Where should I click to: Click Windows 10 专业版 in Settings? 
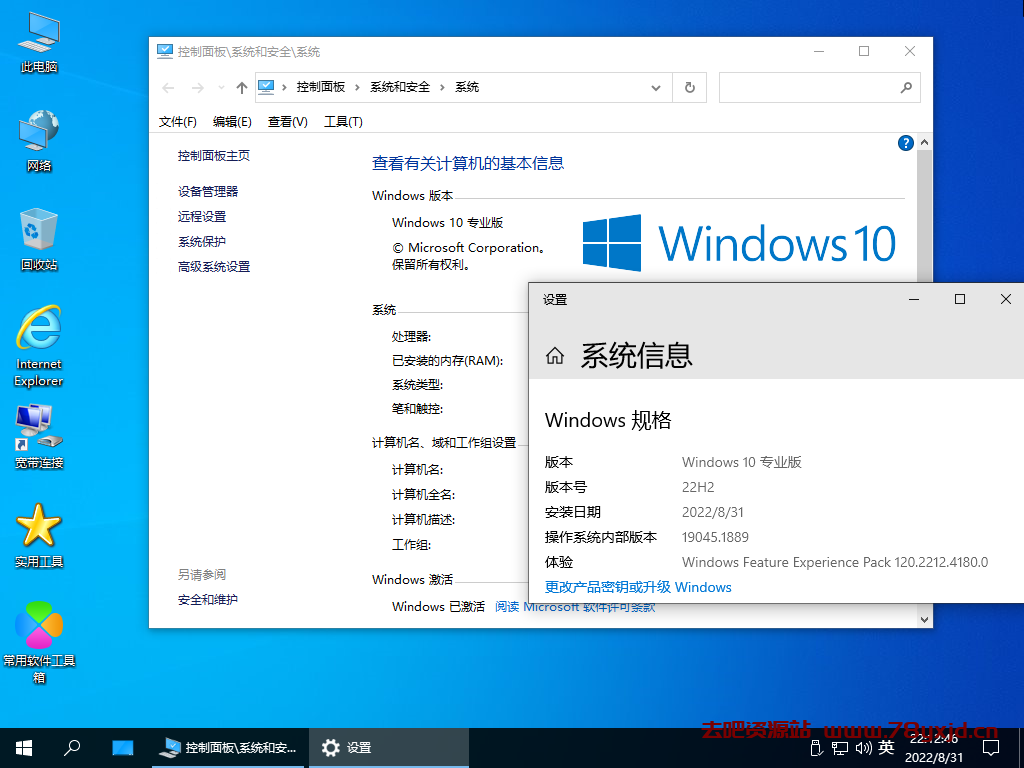point(742,462)
